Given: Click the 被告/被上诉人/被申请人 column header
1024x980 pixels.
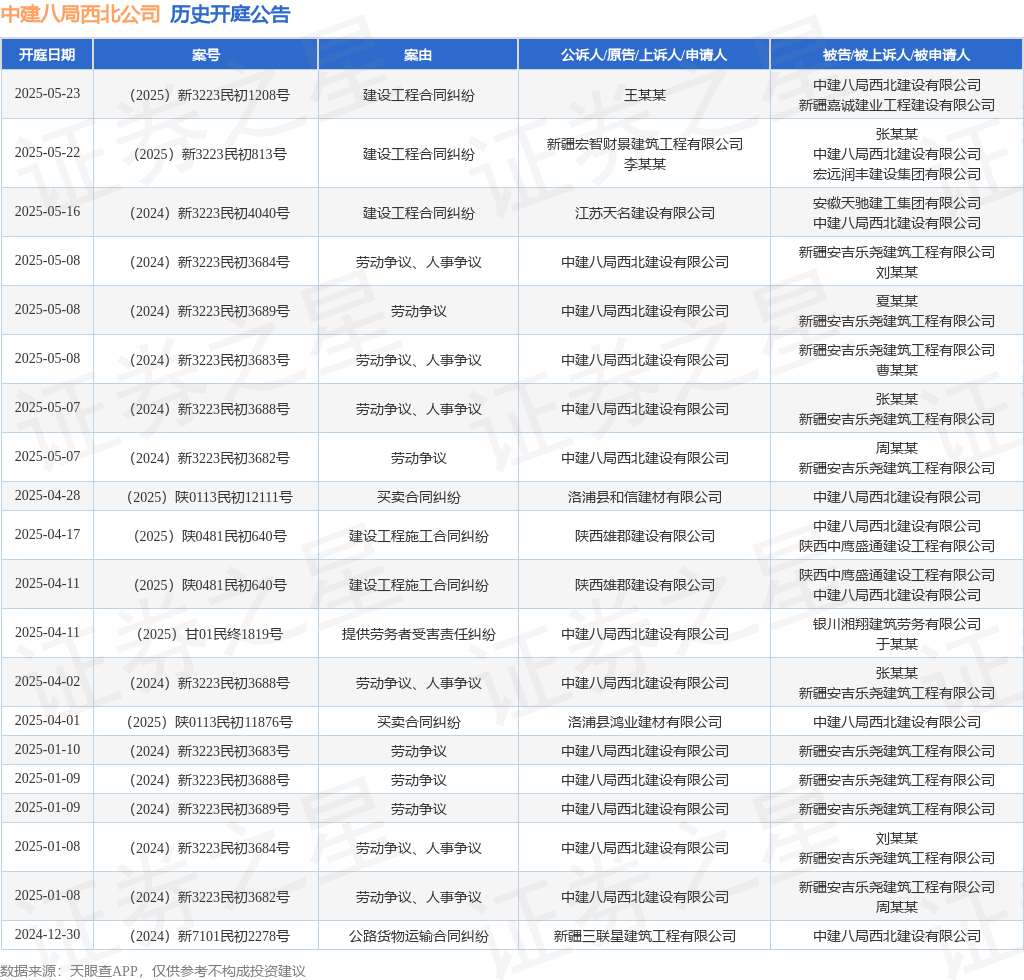Looking at the screenshot, I should pyautogui.click(x=897, y=55).
